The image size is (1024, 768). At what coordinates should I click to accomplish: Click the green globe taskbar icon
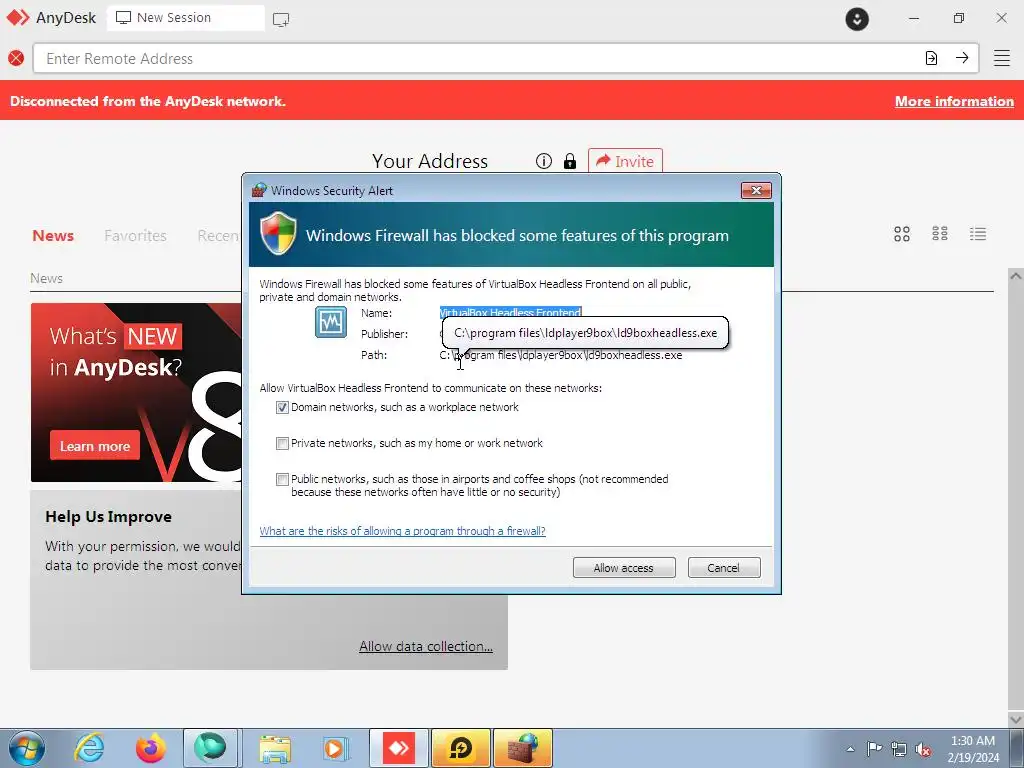coord(210,748)
